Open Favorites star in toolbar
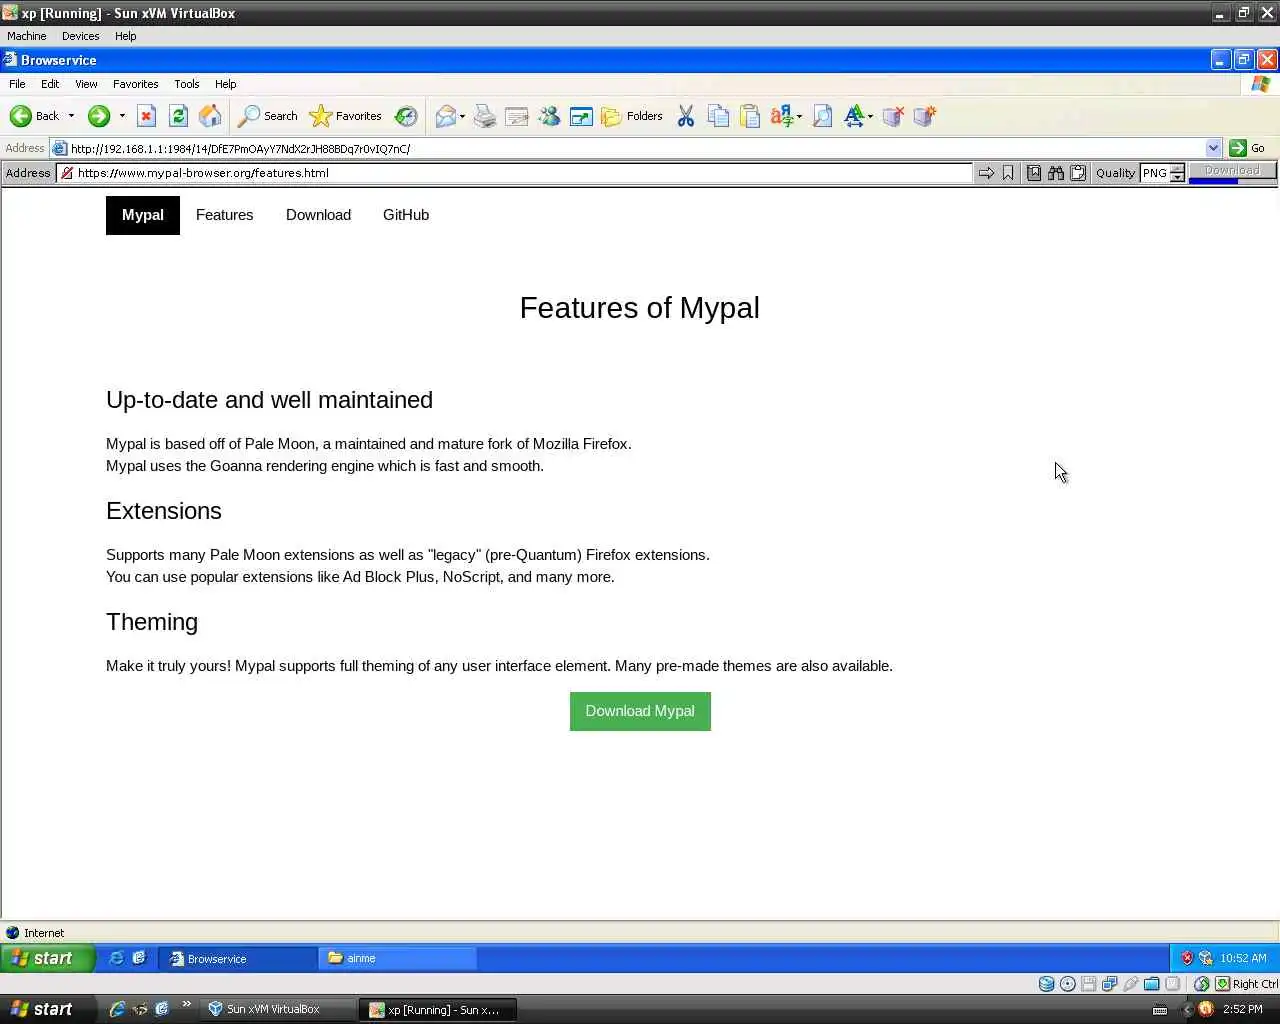 click(x=346, y=116)
